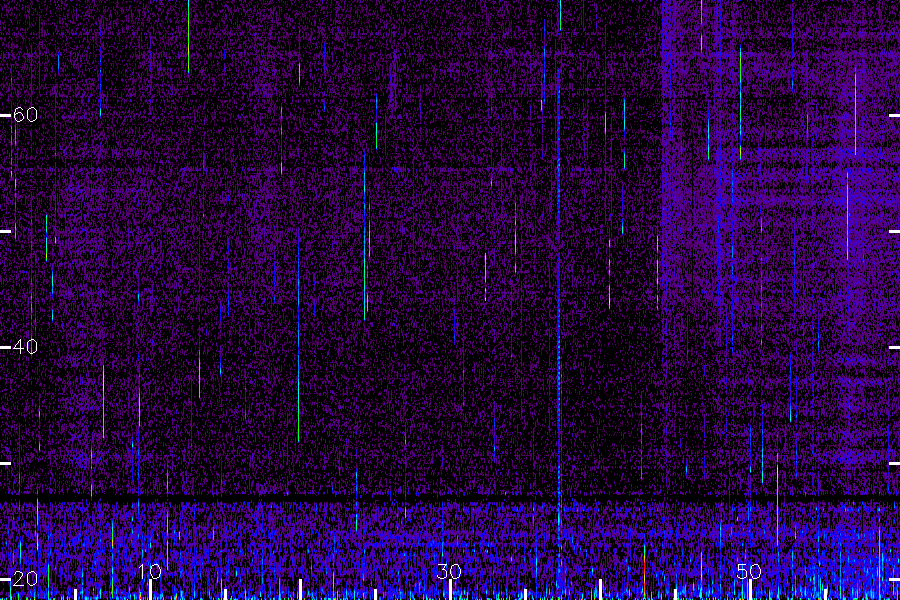Click the "10" horizontal axis label
This screenshot has width=900, height=600.
[x=150, y=571]
